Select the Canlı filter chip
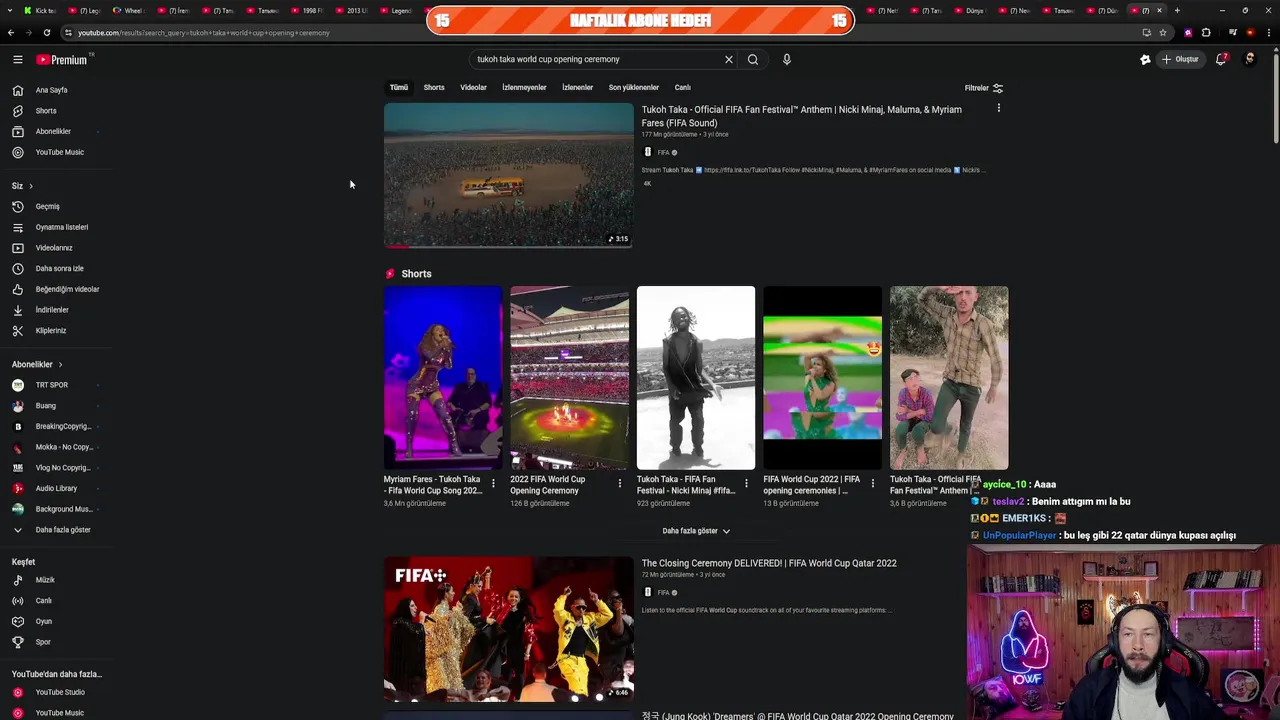This screenshot has width=1280, height=720. pos(683,87)
